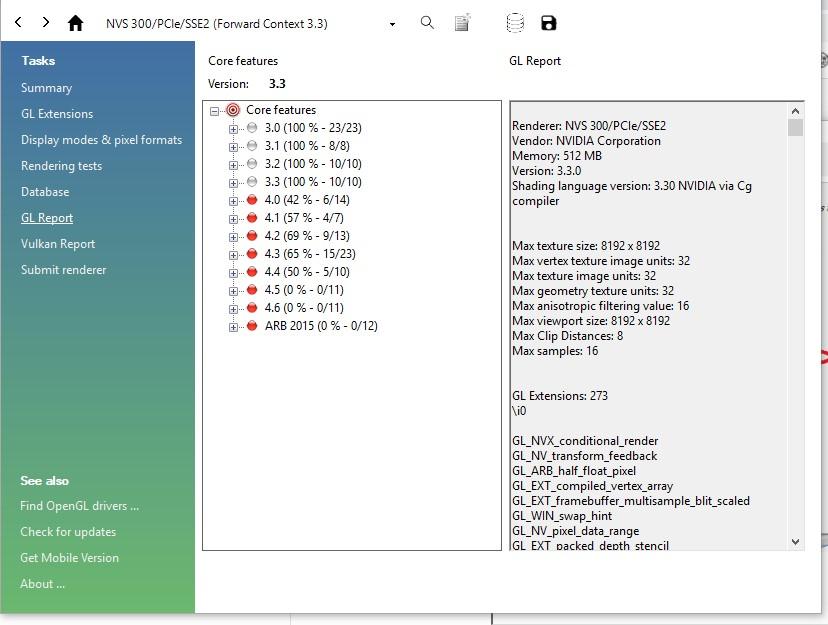Open the search magnifier icon
Screen dimensions: 828x625
point(427,22)
